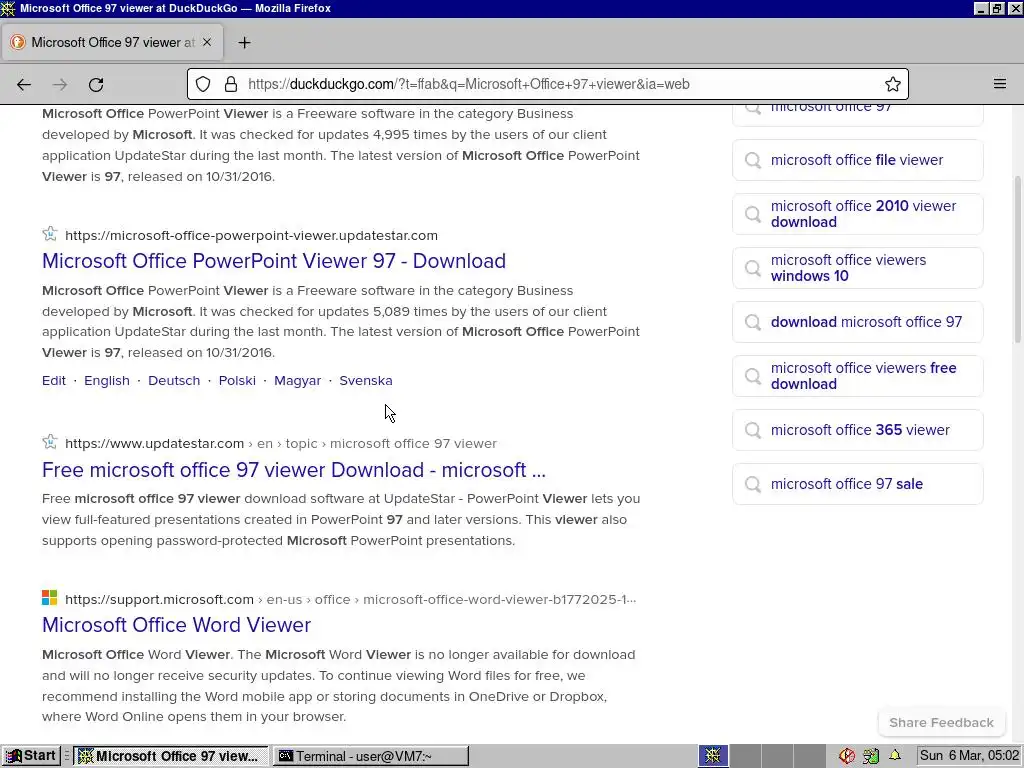
Task: Open the tracking protection shield icon
Action: pyautogui.click(x=203, y=84)
